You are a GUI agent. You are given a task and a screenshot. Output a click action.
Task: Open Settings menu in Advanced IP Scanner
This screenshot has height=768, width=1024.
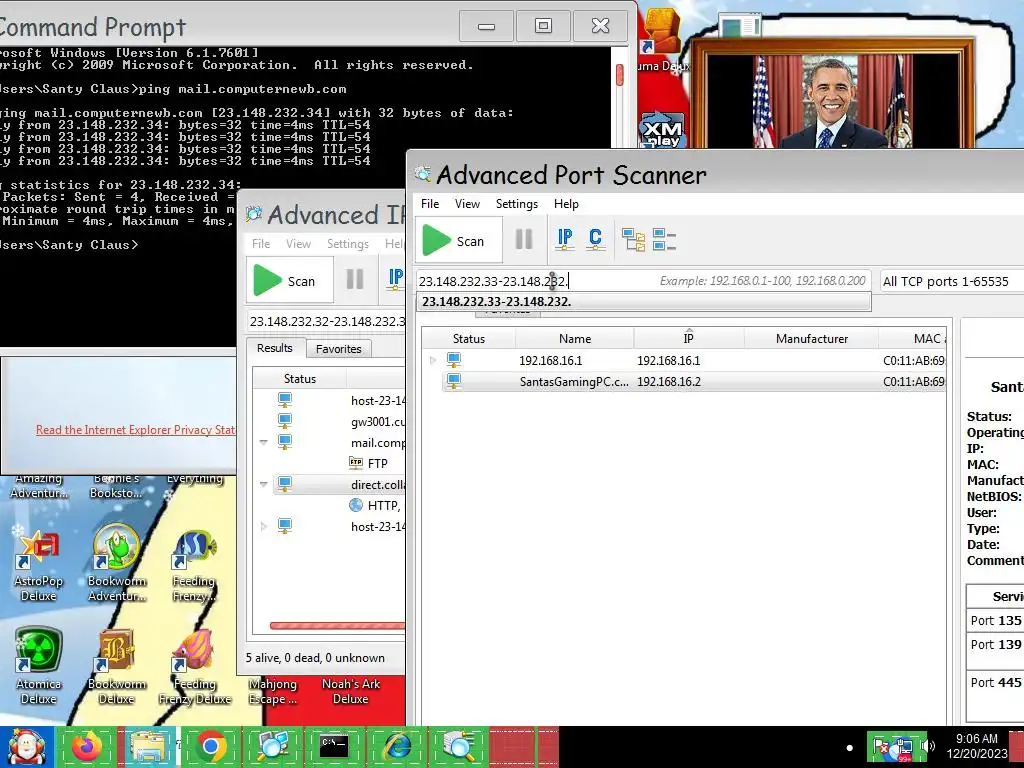click(x=347, y=244)
